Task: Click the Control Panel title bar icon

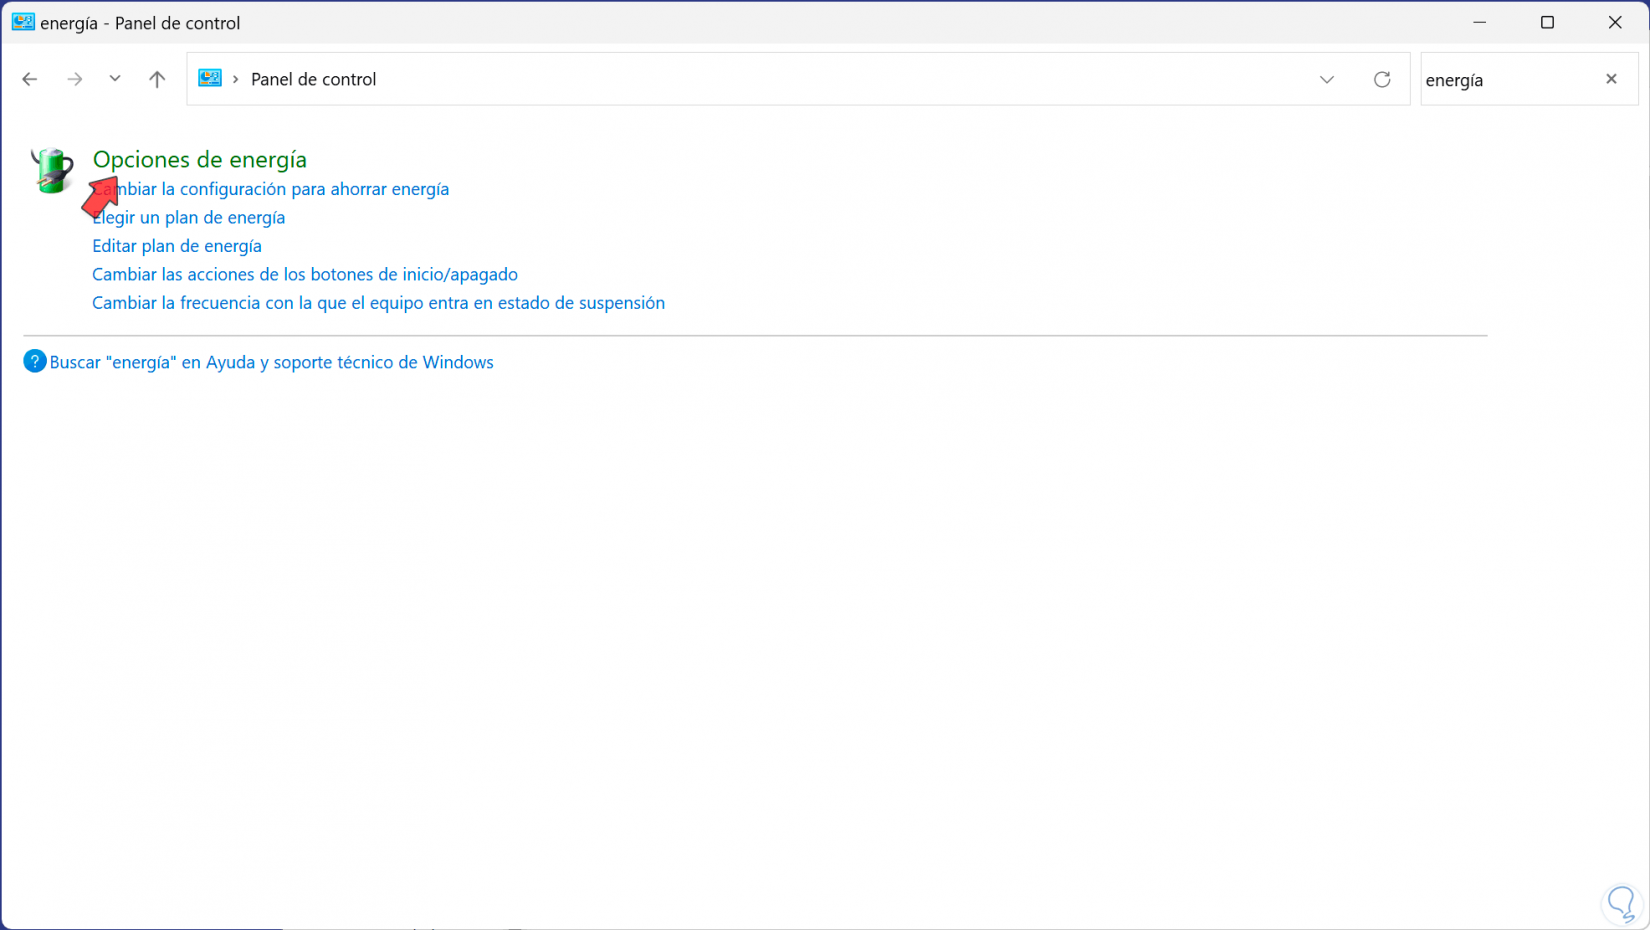Action: [23, 22]
